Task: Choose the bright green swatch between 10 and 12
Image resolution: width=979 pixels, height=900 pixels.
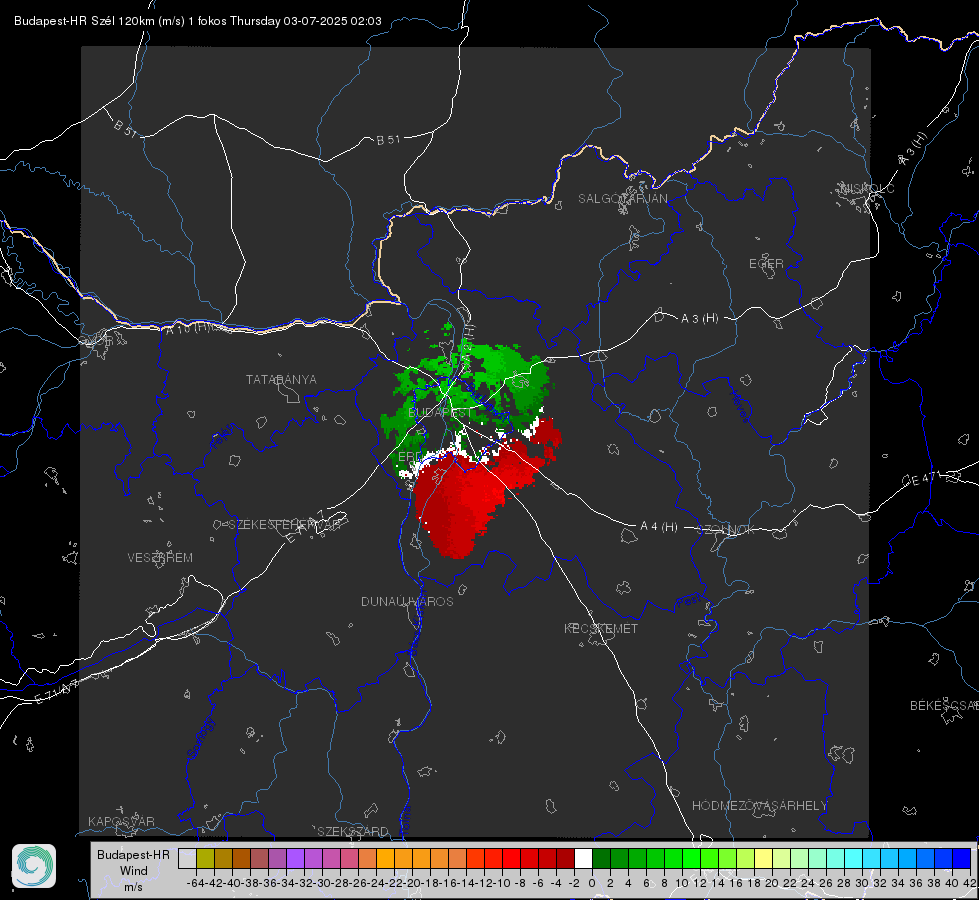Action: click(x=691, y=858)
